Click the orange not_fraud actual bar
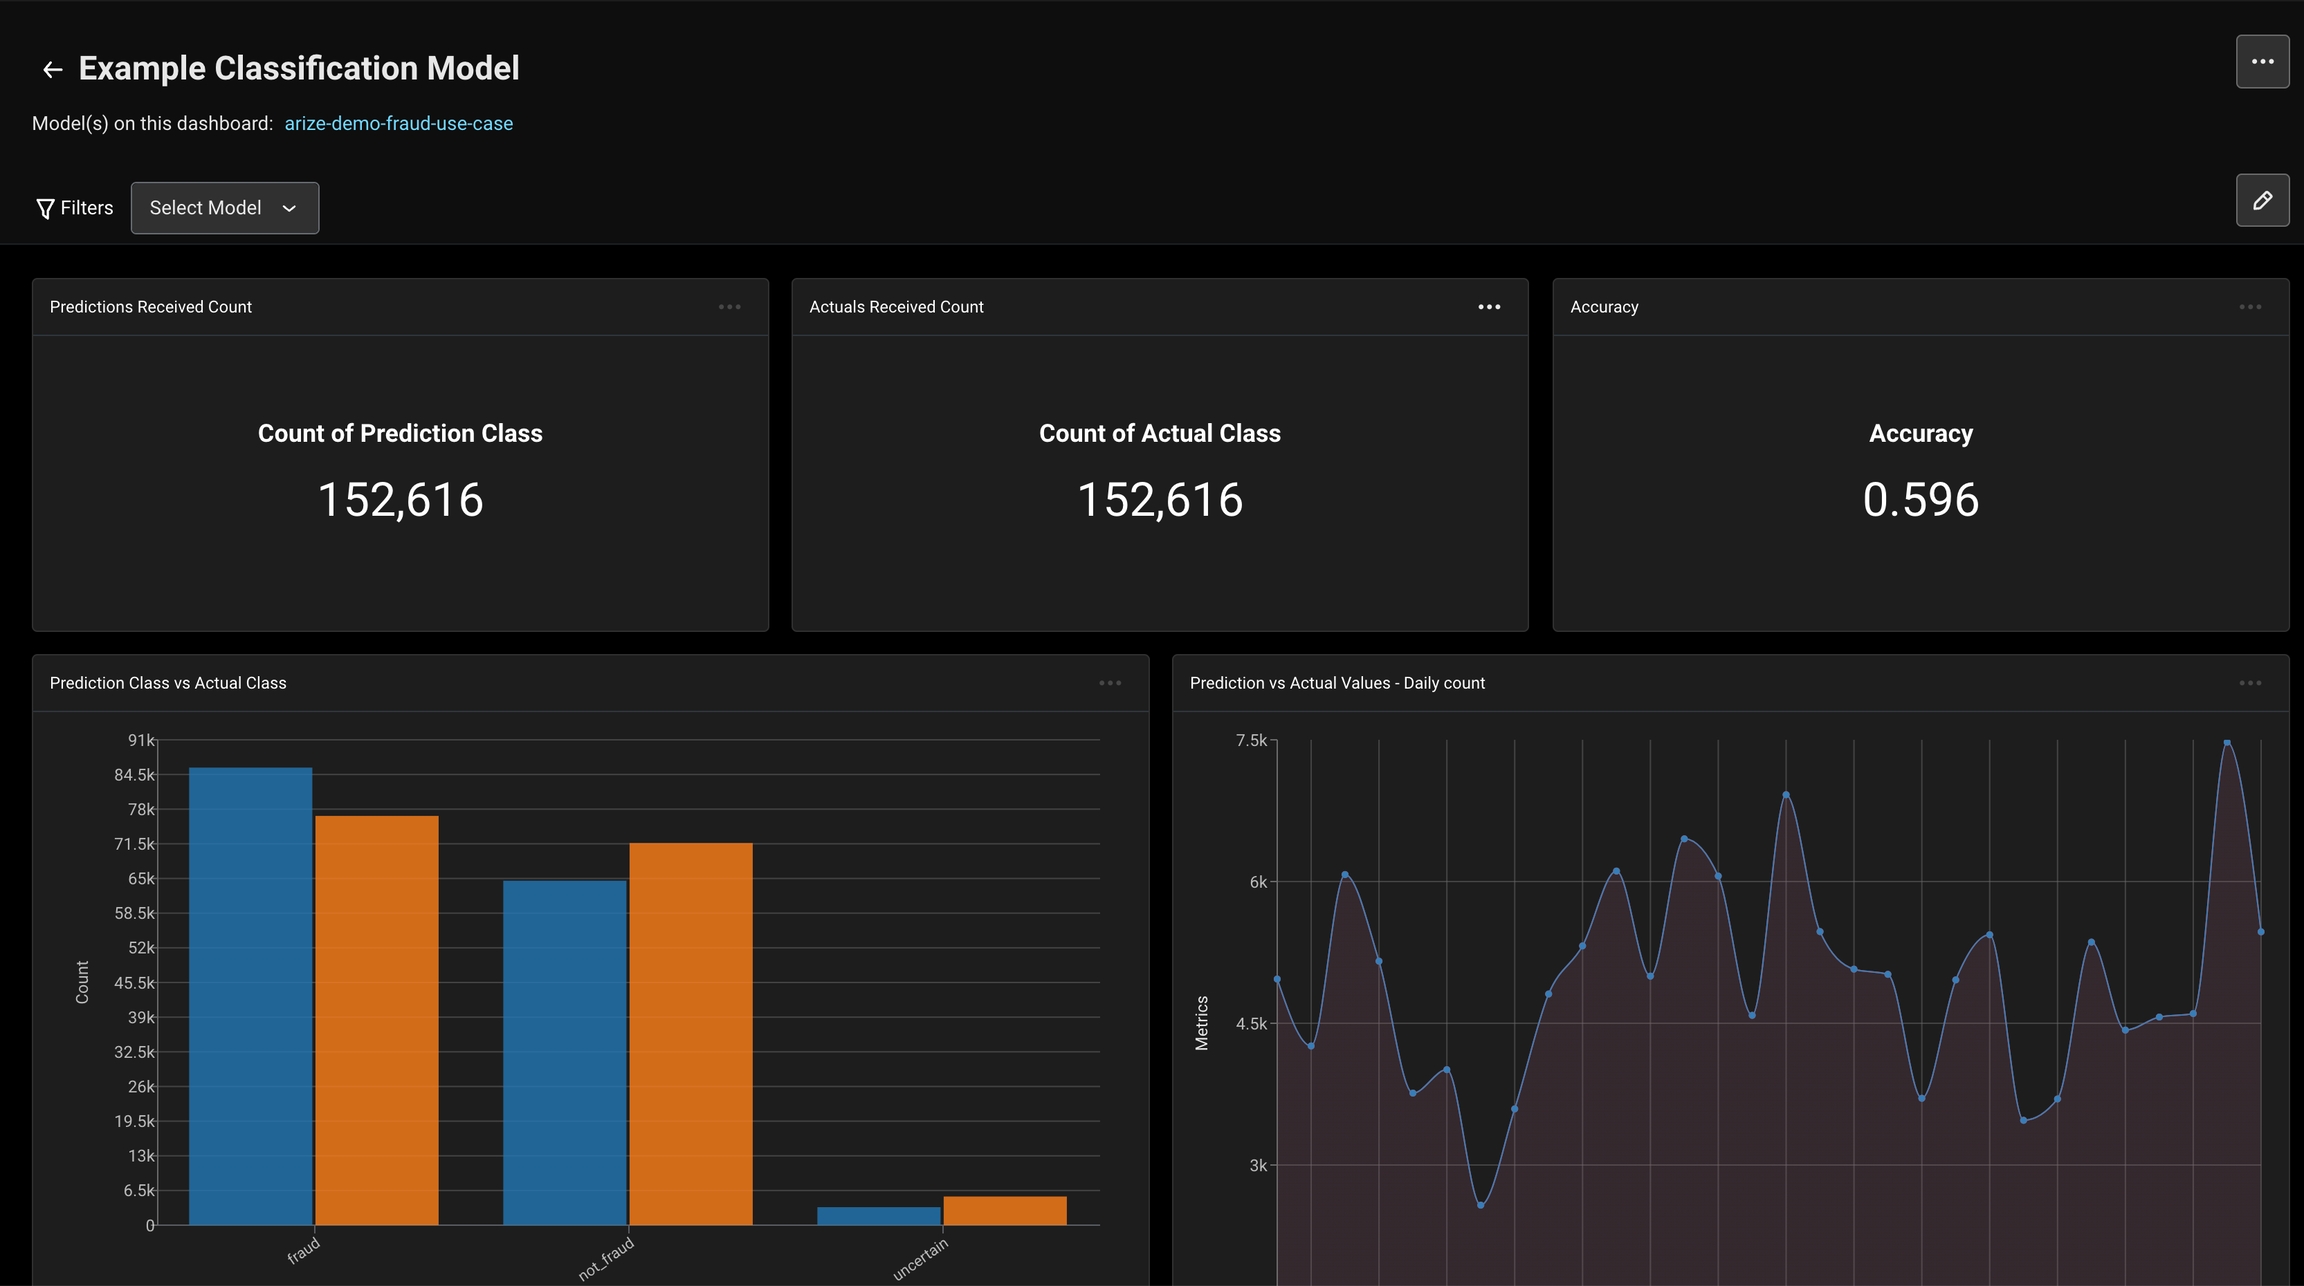This screenshot has width=2304, height=1286. (690, 1033)
